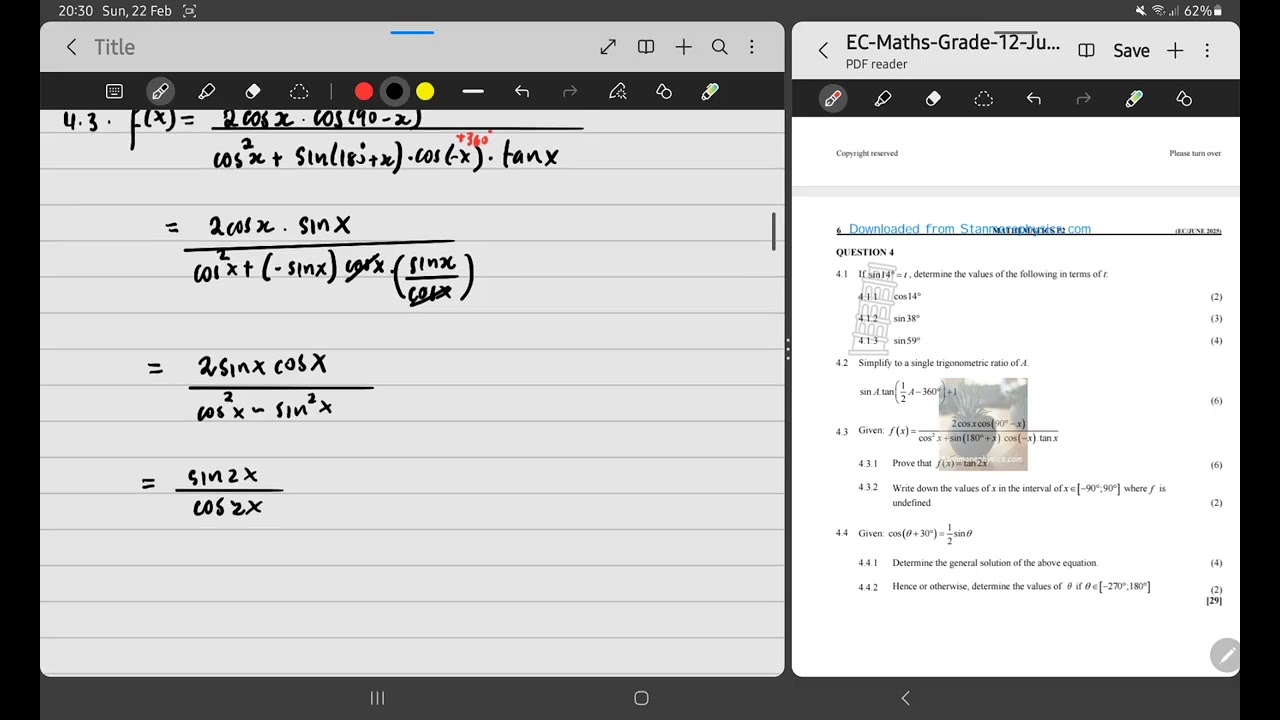
Task: Open battery status at 62%
Action: 1205,11
